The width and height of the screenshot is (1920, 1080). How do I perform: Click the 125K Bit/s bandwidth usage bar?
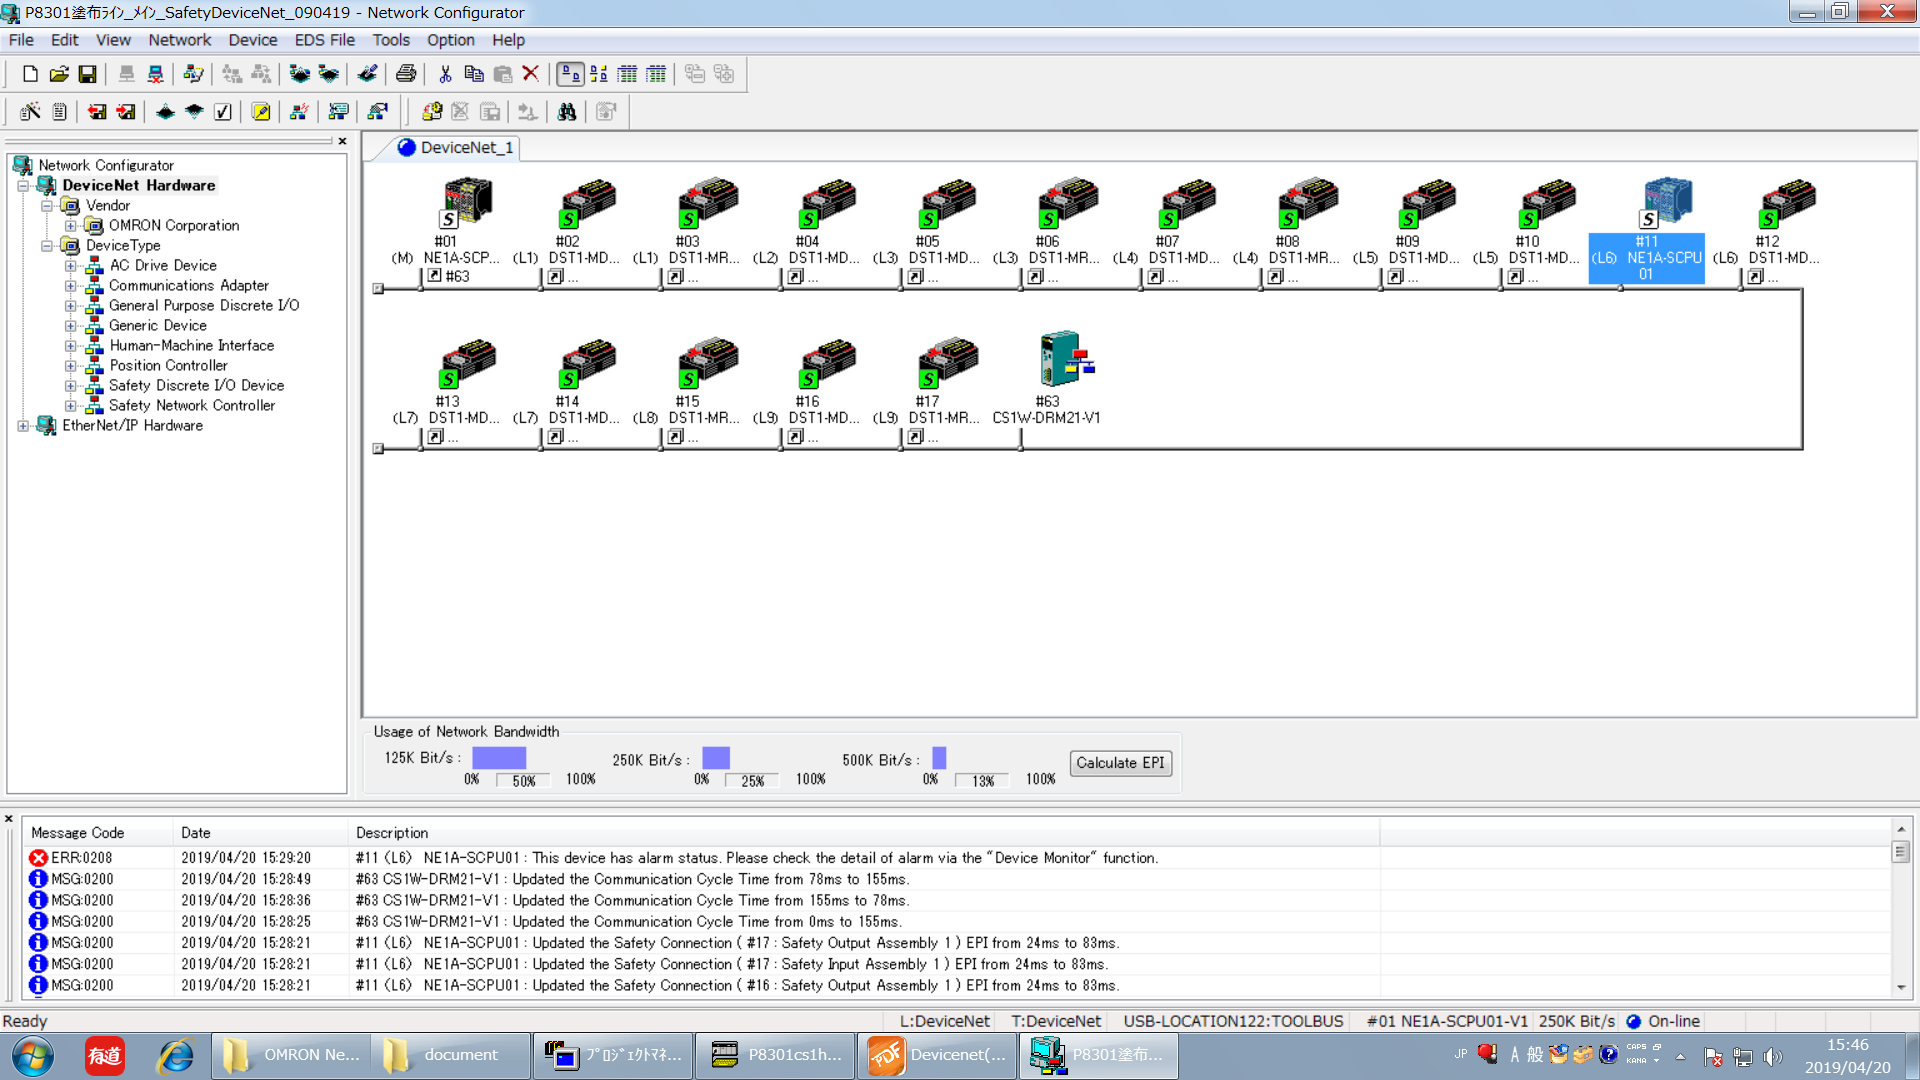(499, 758)
